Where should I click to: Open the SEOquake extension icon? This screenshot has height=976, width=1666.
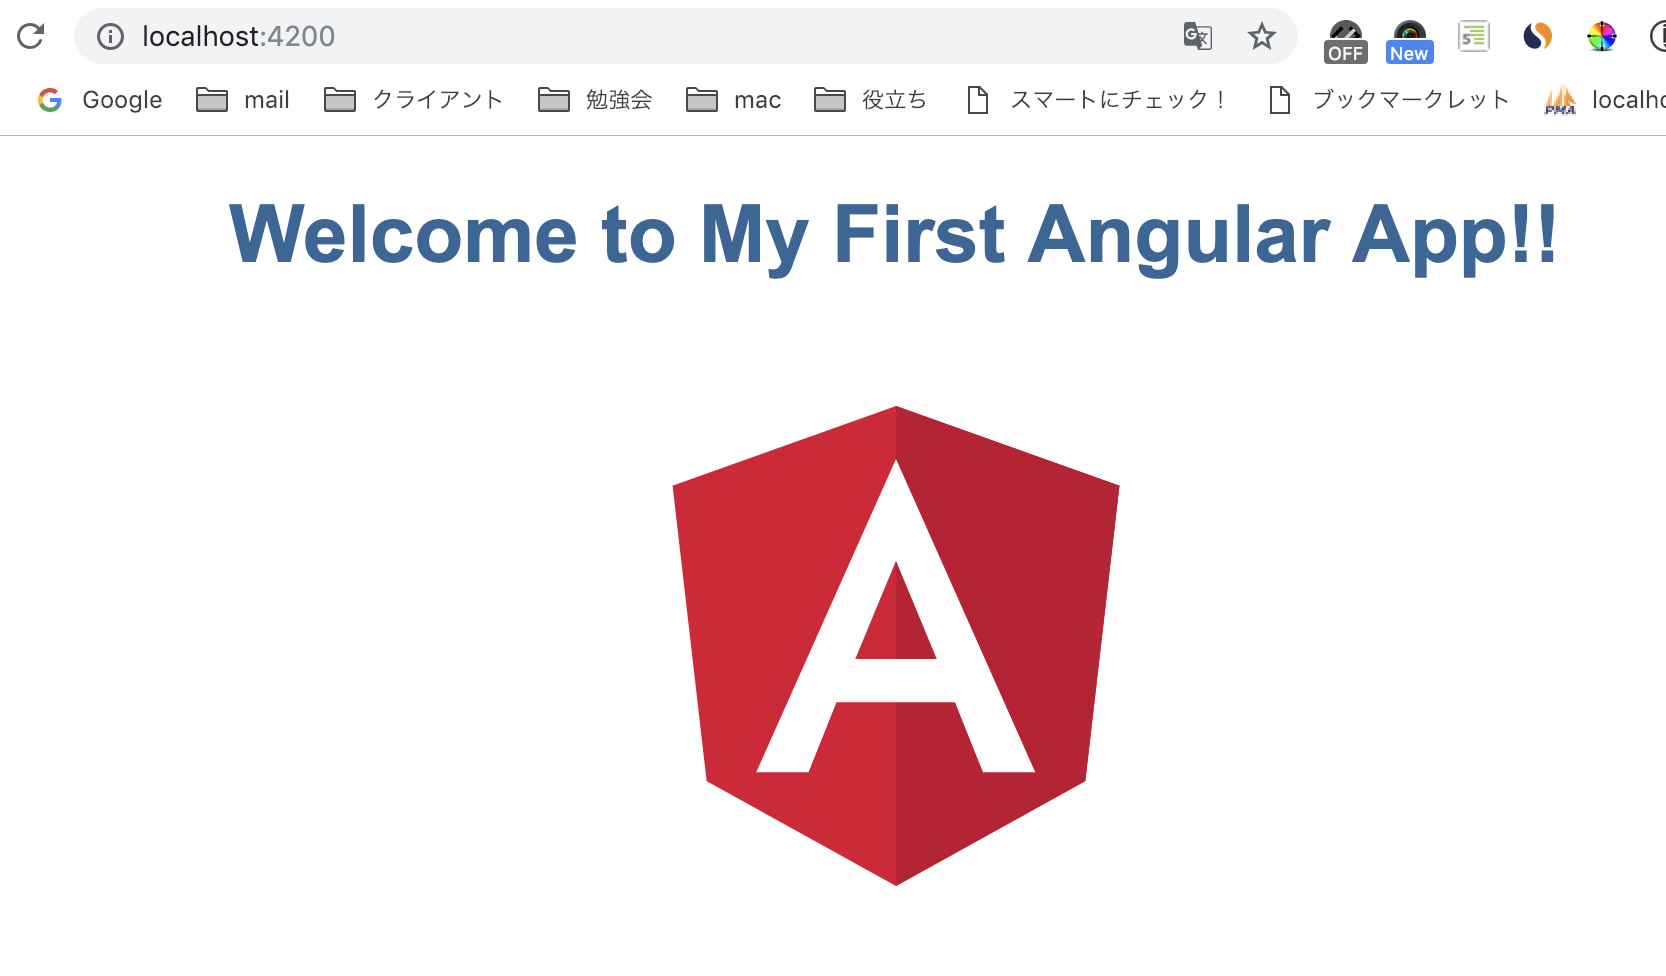pyautogui.click(x=1473, y=36)
